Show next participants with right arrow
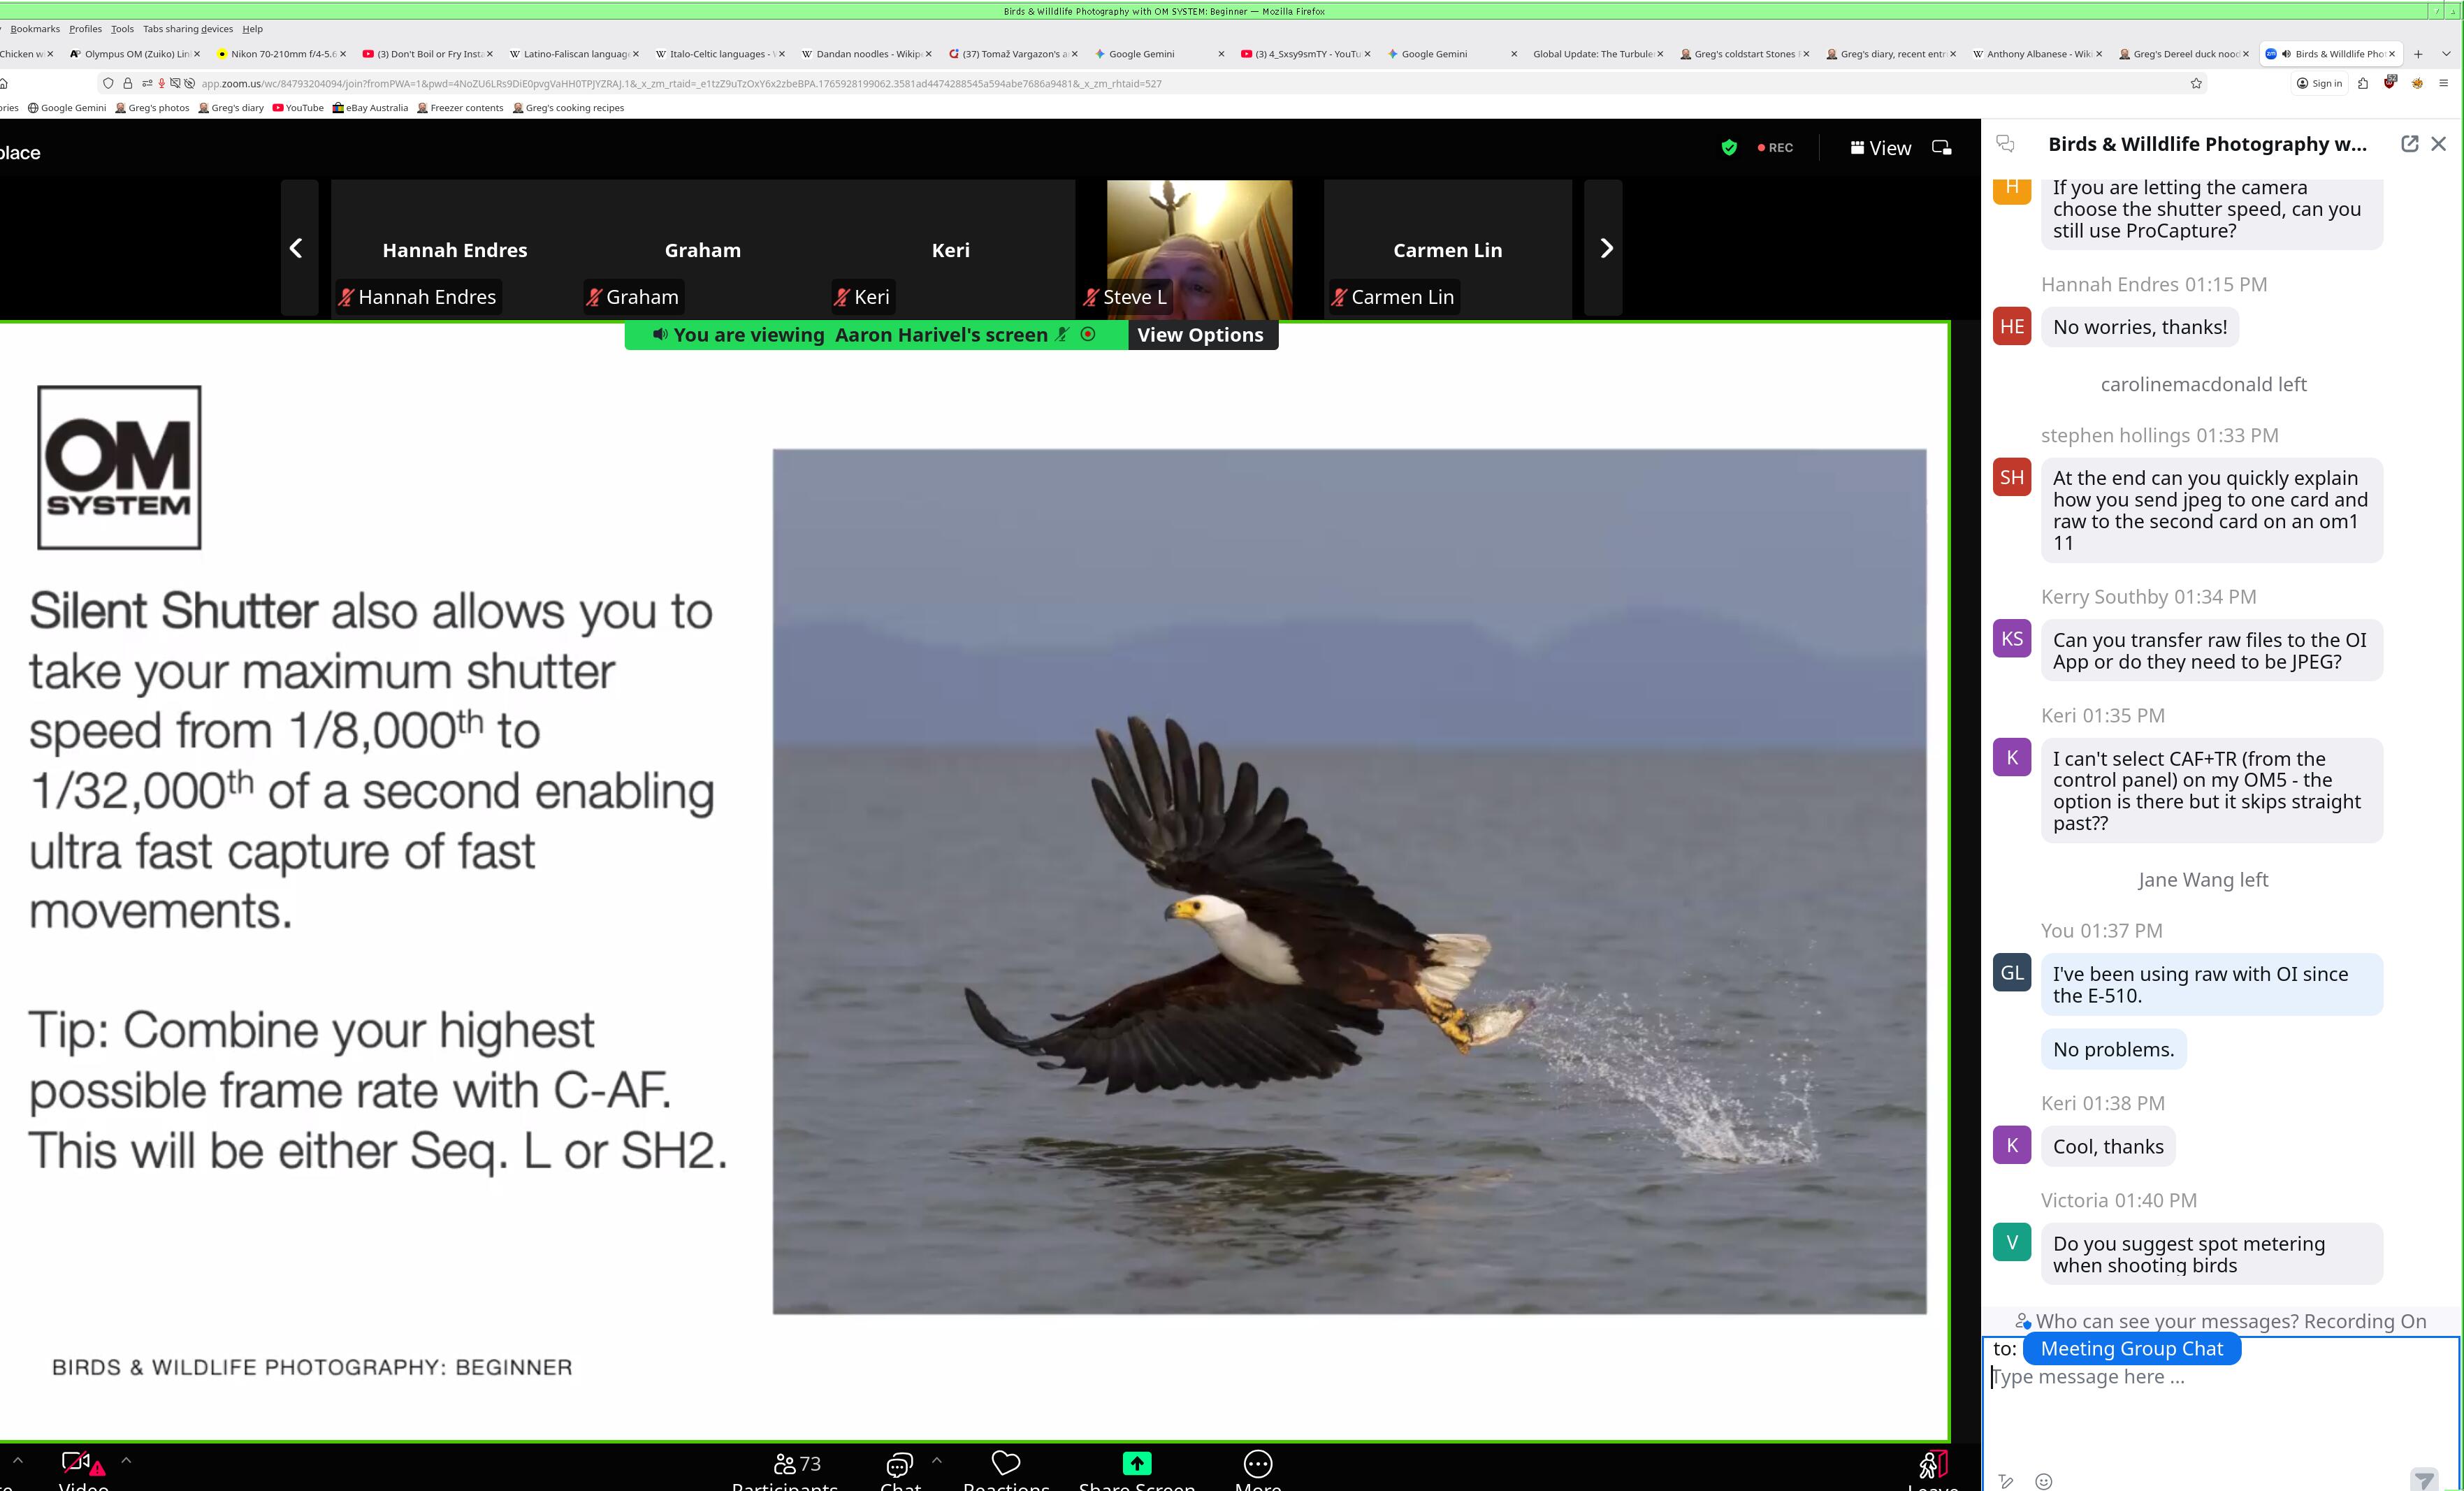The width and height of the screenshot is (2464, 1491). (1606, 248)
